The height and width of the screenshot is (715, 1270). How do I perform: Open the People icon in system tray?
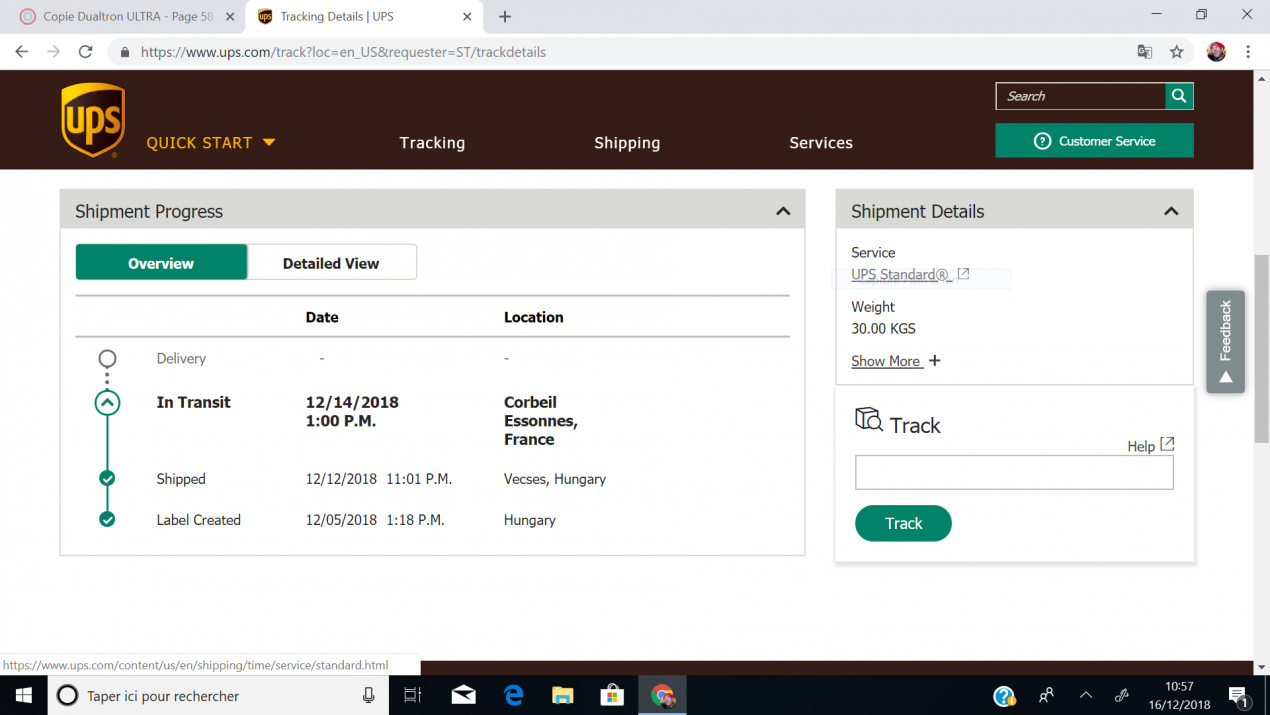pos(1046,696)
